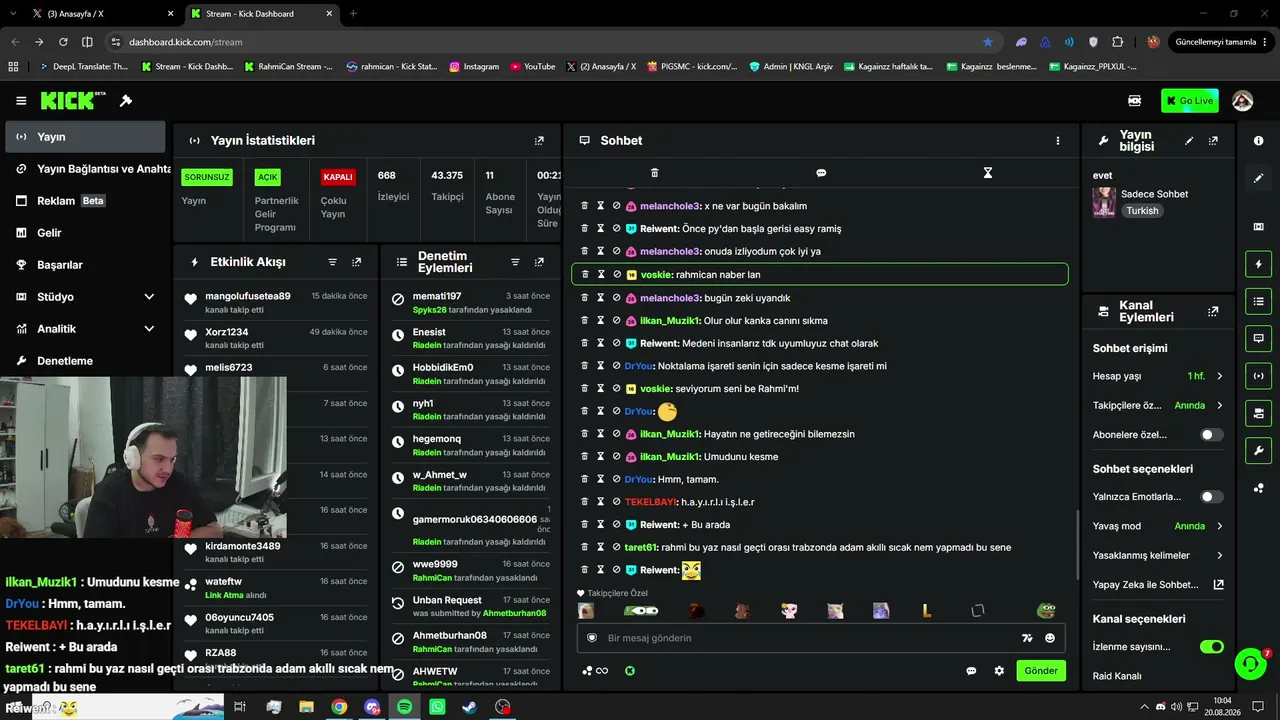This screenshot has height=720, width=1280.
Task: Pop out the Etkinlik Akışı panel
Action: coord(356,262)
